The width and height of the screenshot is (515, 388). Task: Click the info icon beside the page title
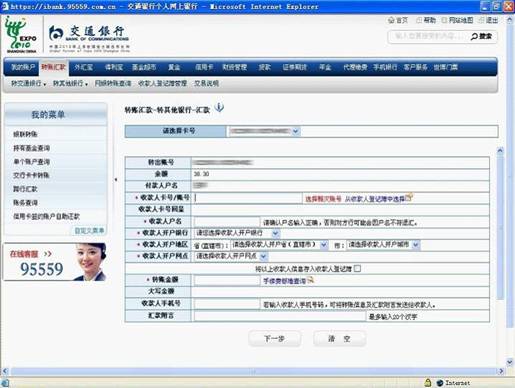(x=219, y=108)
